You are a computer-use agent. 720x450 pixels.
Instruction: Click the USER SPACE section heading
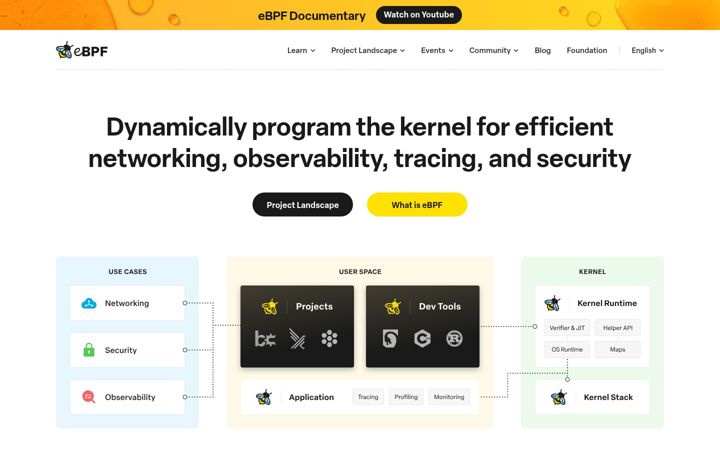tap(360, 271)
